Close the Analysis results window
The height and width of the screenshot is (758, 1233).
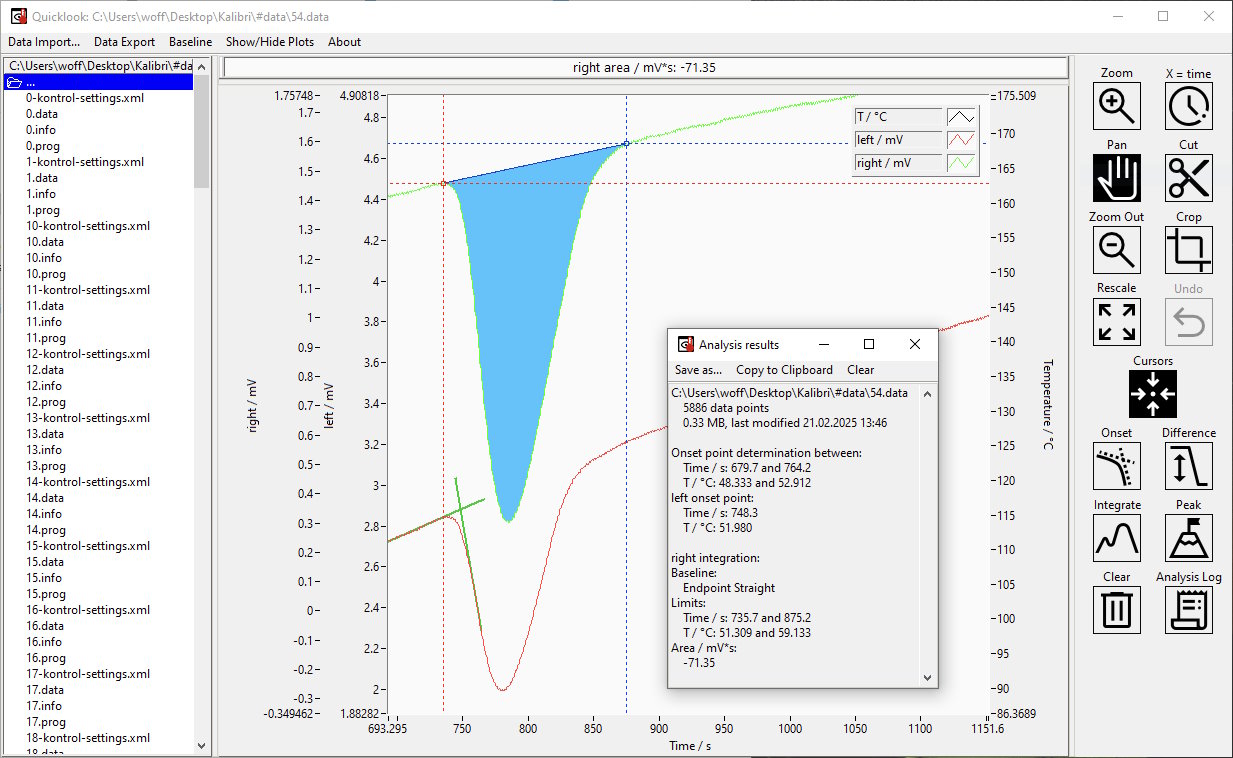(915, 344)
